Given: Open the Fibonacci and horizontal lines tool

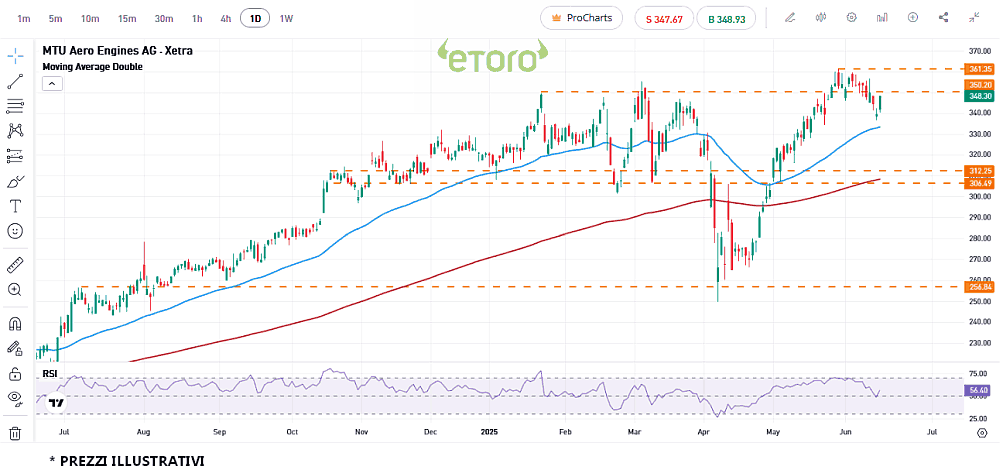Looking at the screenshot, I should click(15, 106).
